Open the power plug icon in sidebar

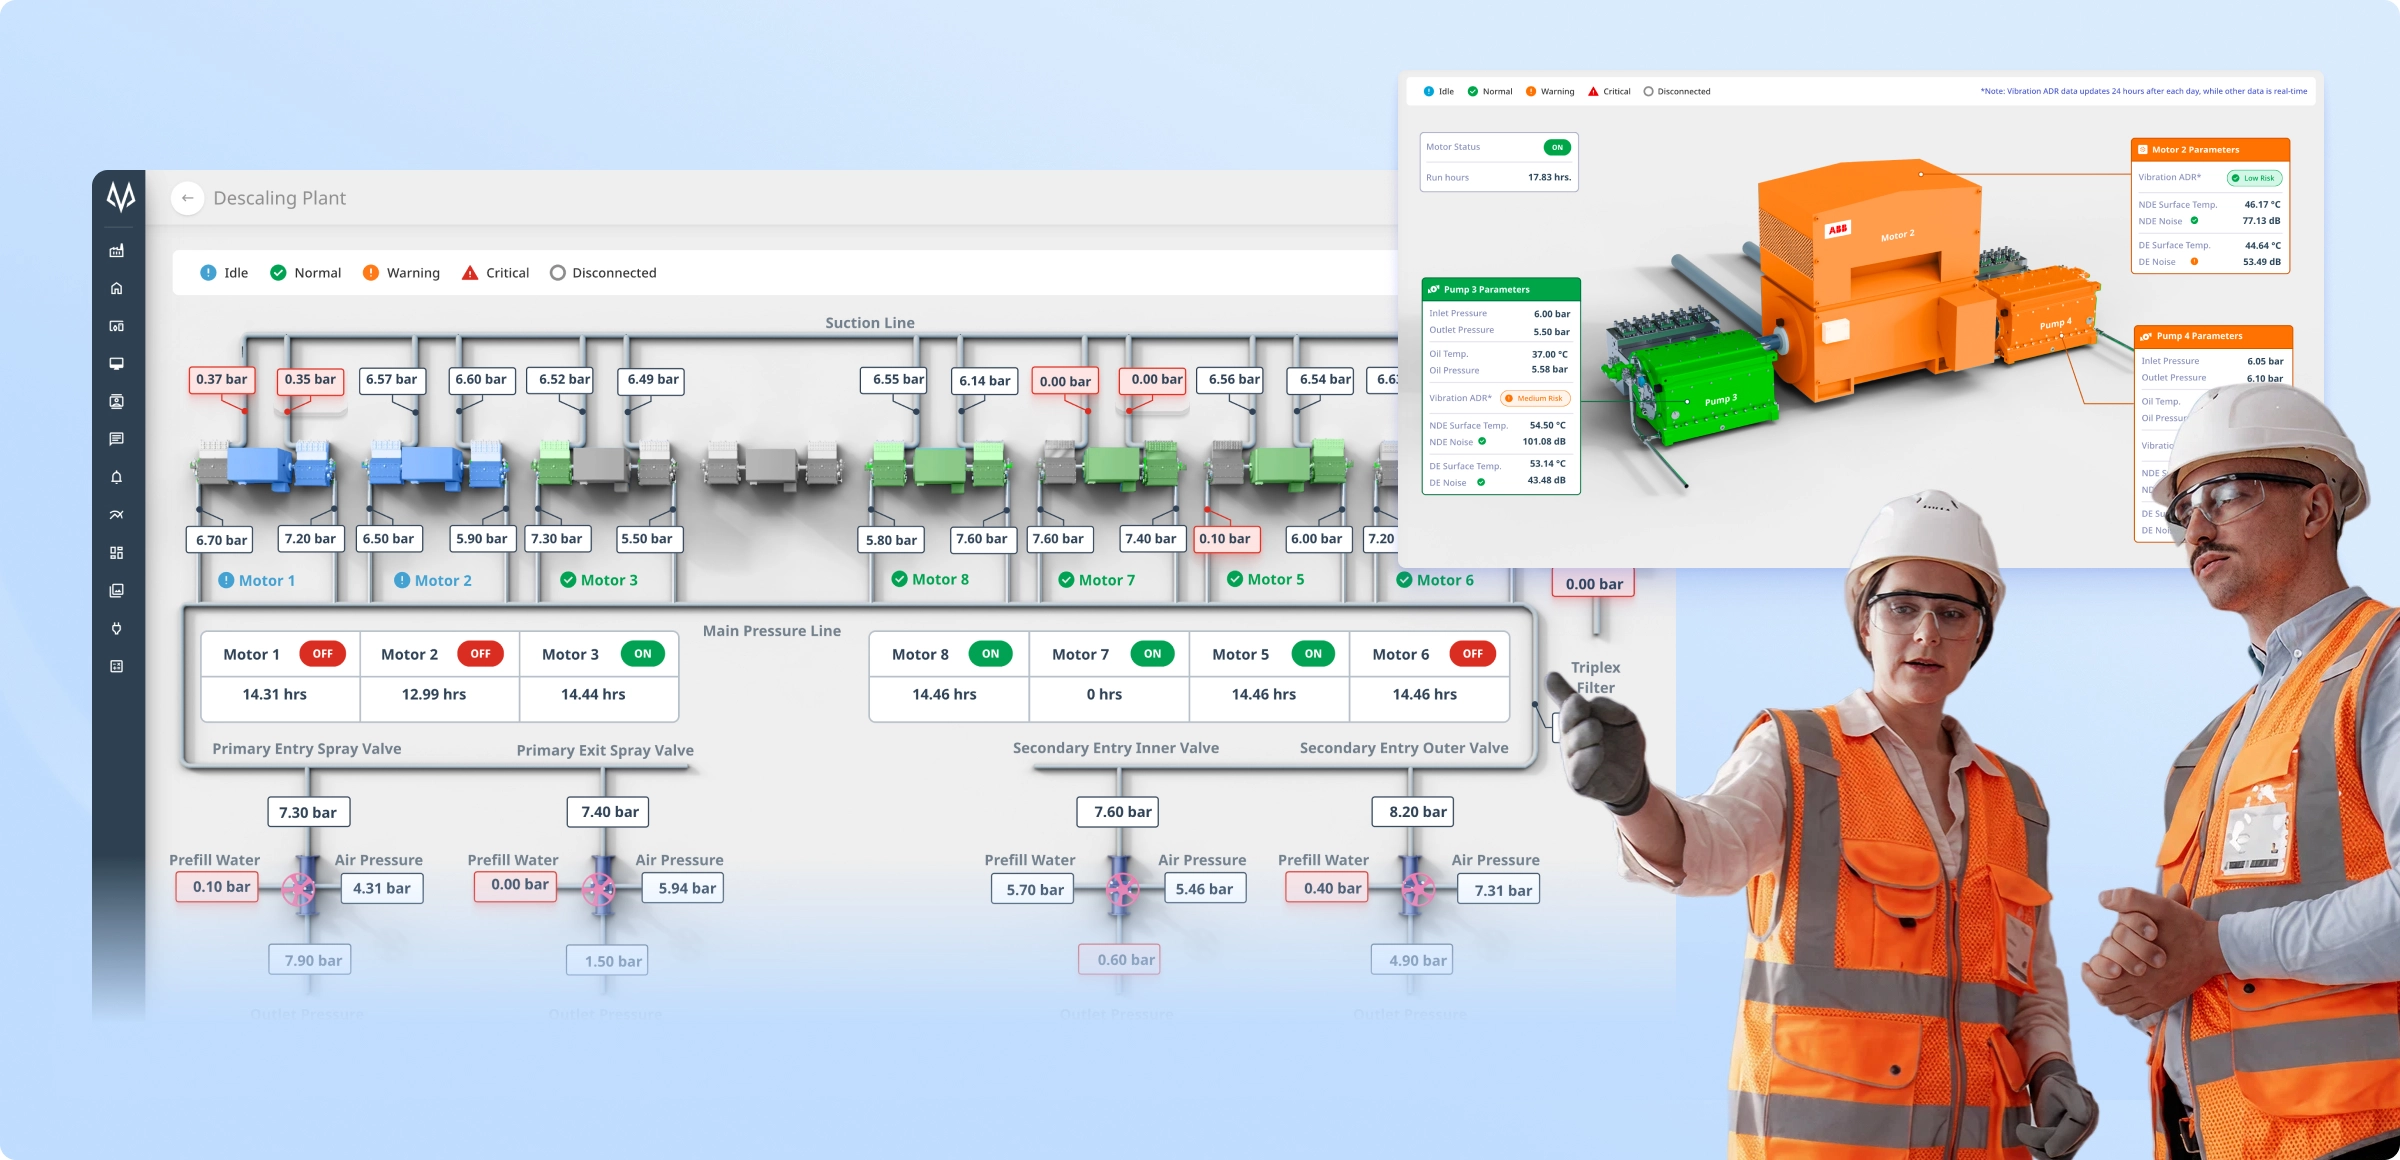(117, 629)
